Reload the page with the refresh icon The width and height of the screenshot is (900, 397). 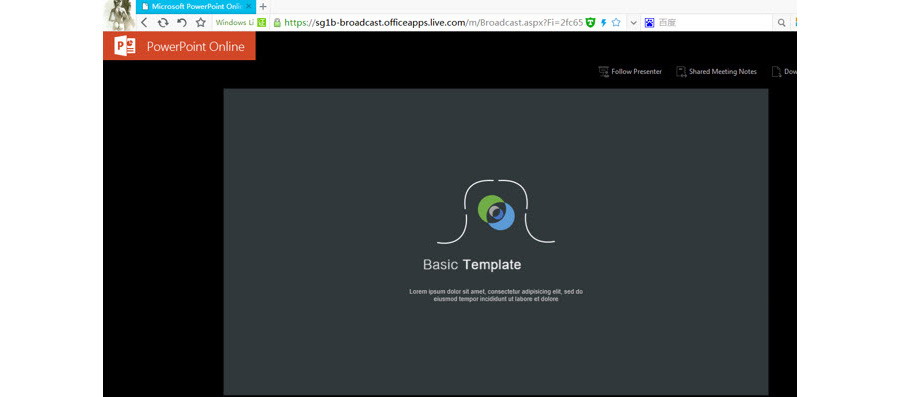[163, 22]
